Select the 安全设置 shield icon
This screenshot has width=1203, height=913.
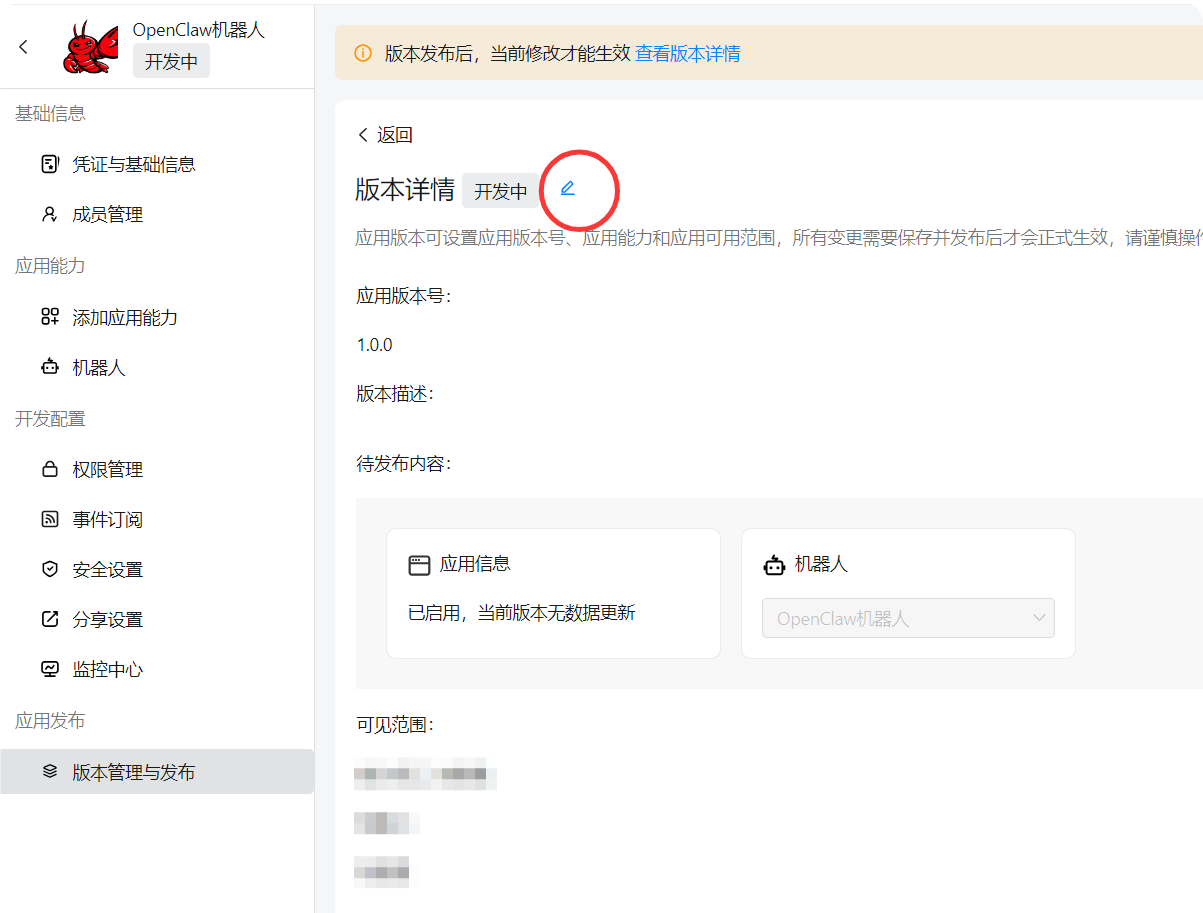(50, 568)
